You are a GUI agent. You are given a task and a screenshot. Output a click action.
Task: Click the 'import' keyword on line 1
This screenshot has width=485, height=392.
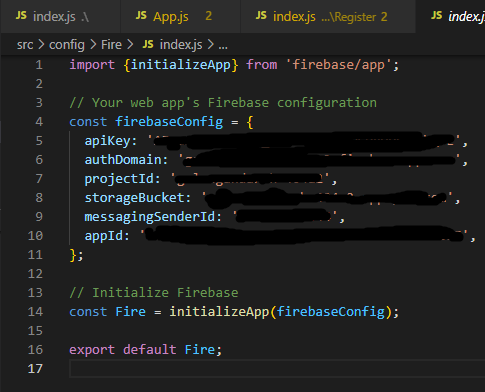pos(92,65)
